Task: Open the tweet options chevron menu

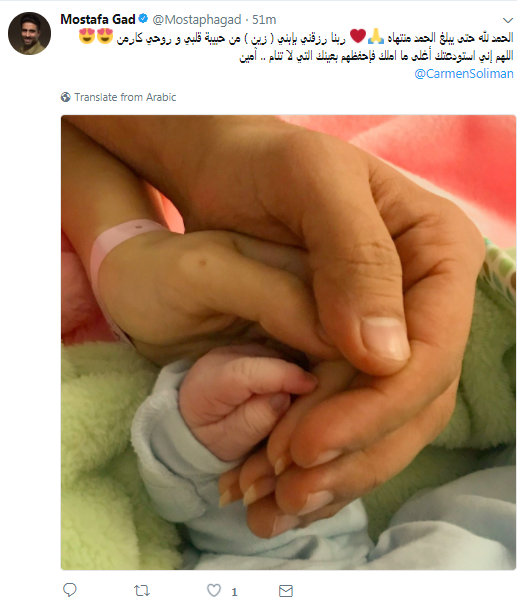Action: [x=507, y=20]
